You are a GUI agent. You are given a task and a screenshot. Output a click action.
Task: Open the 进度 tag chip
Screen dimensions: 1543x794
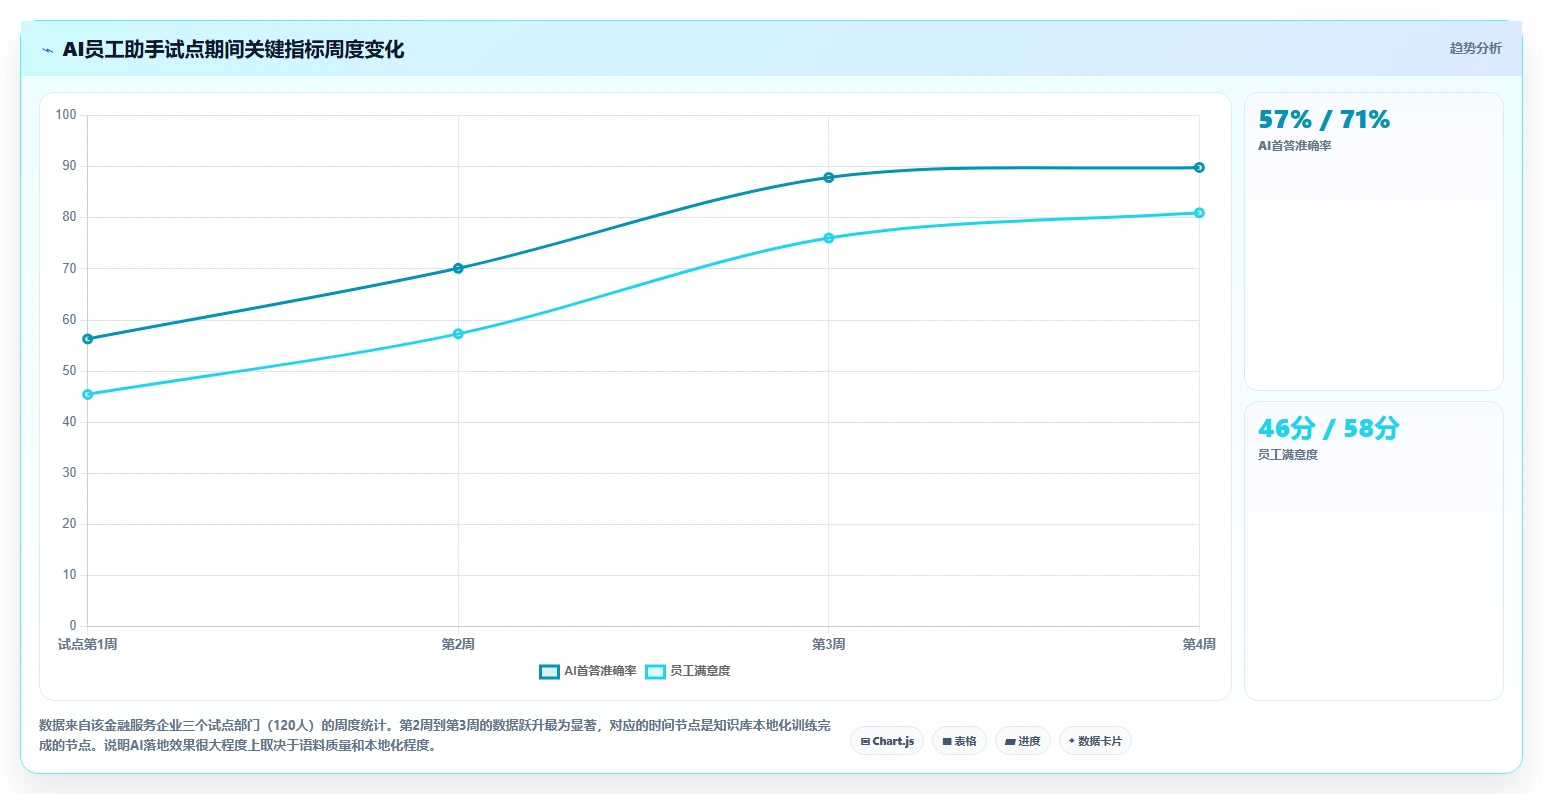tap(1022, 741)
